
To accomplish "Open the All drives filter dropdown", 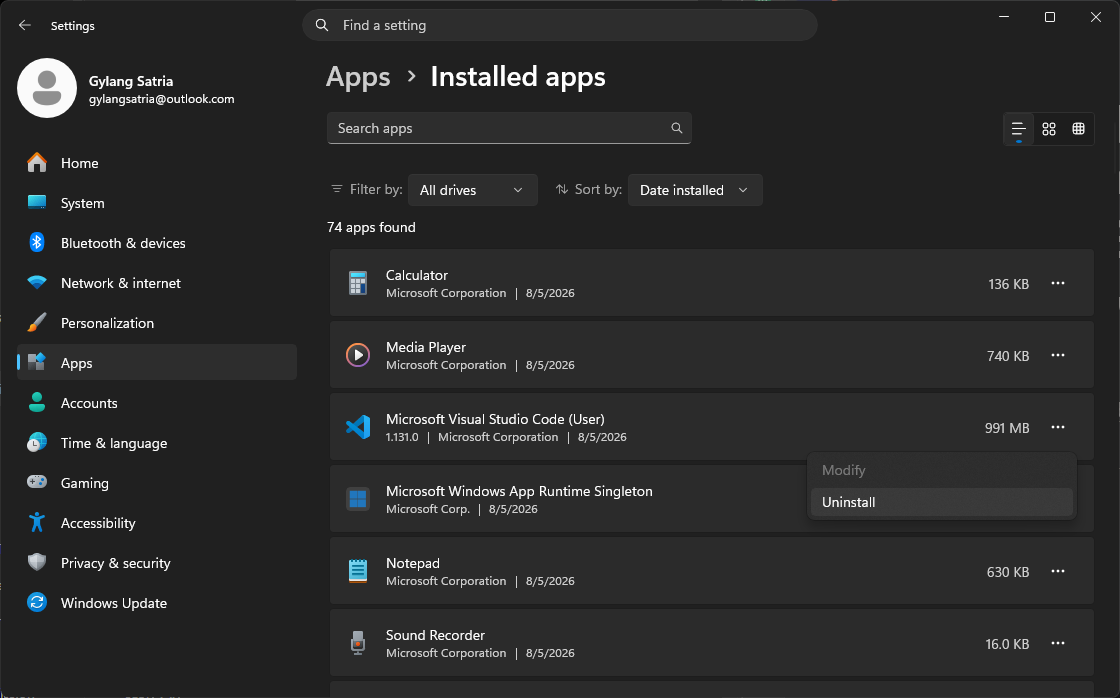I will [472, 190].
